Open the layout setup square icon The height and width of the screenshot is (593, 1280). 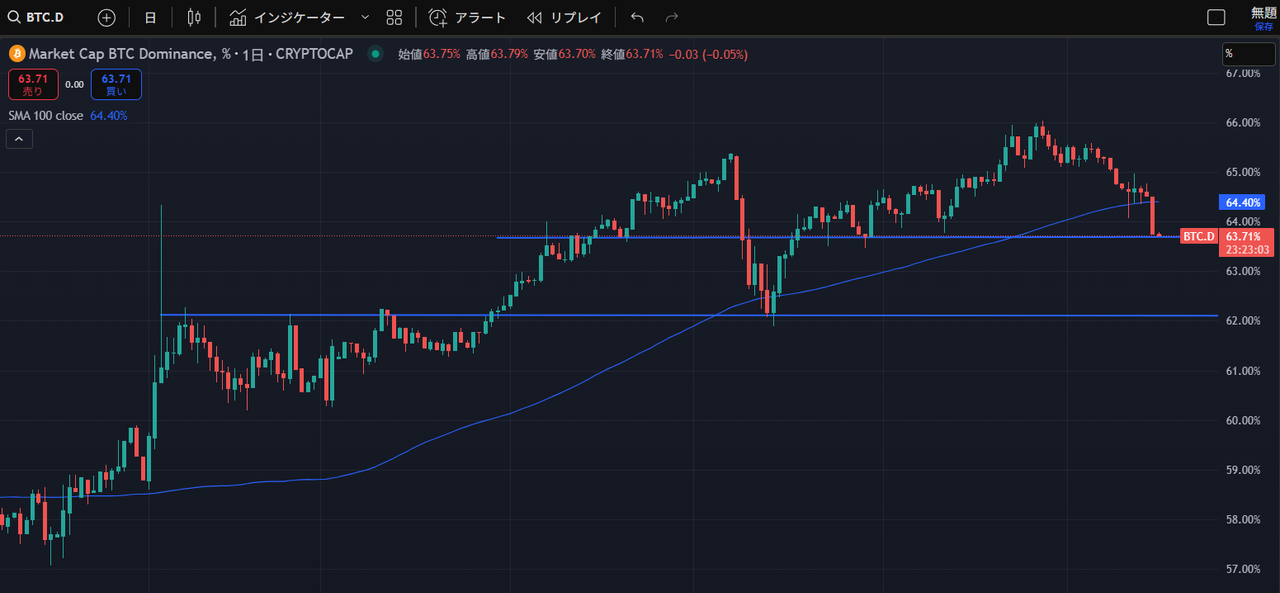pyautogui.click(x=1216, y=17)
